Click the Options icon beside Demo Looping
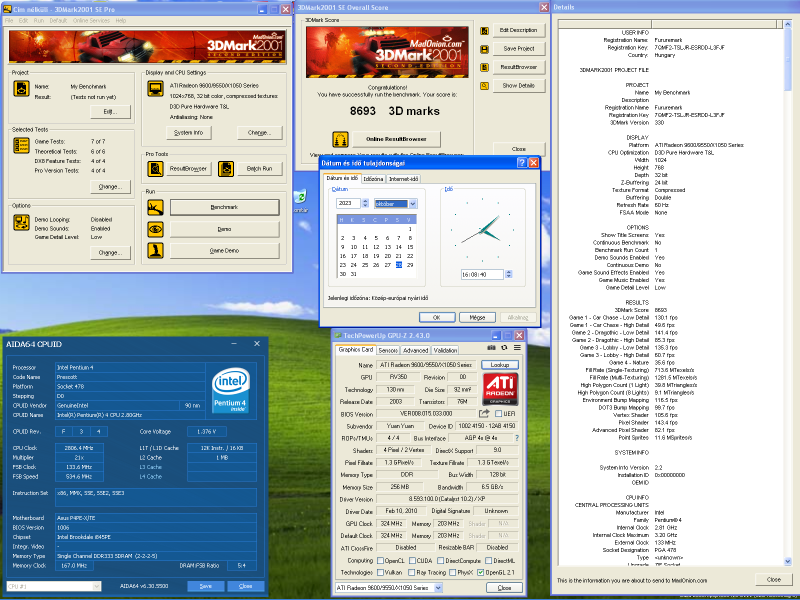The height and width of the screenshot is (600, 800). tap(21, 222)
